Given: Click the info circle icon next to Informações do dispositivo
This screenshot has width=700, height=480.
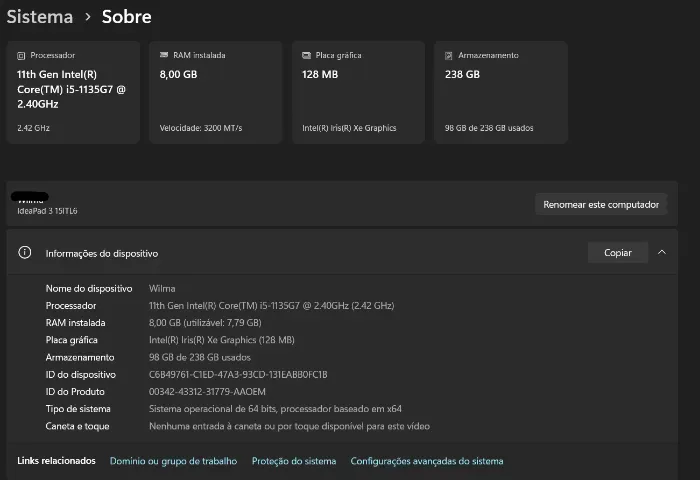Looking at the screenshot, I should 25,253.
